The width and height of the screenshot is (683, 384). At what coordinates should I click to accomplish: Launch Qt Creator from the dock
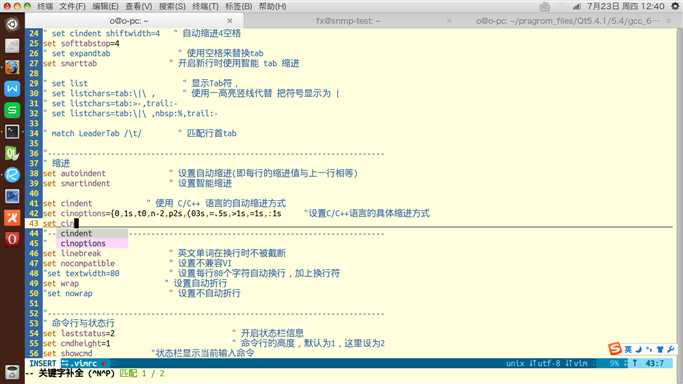click(12, 153)
